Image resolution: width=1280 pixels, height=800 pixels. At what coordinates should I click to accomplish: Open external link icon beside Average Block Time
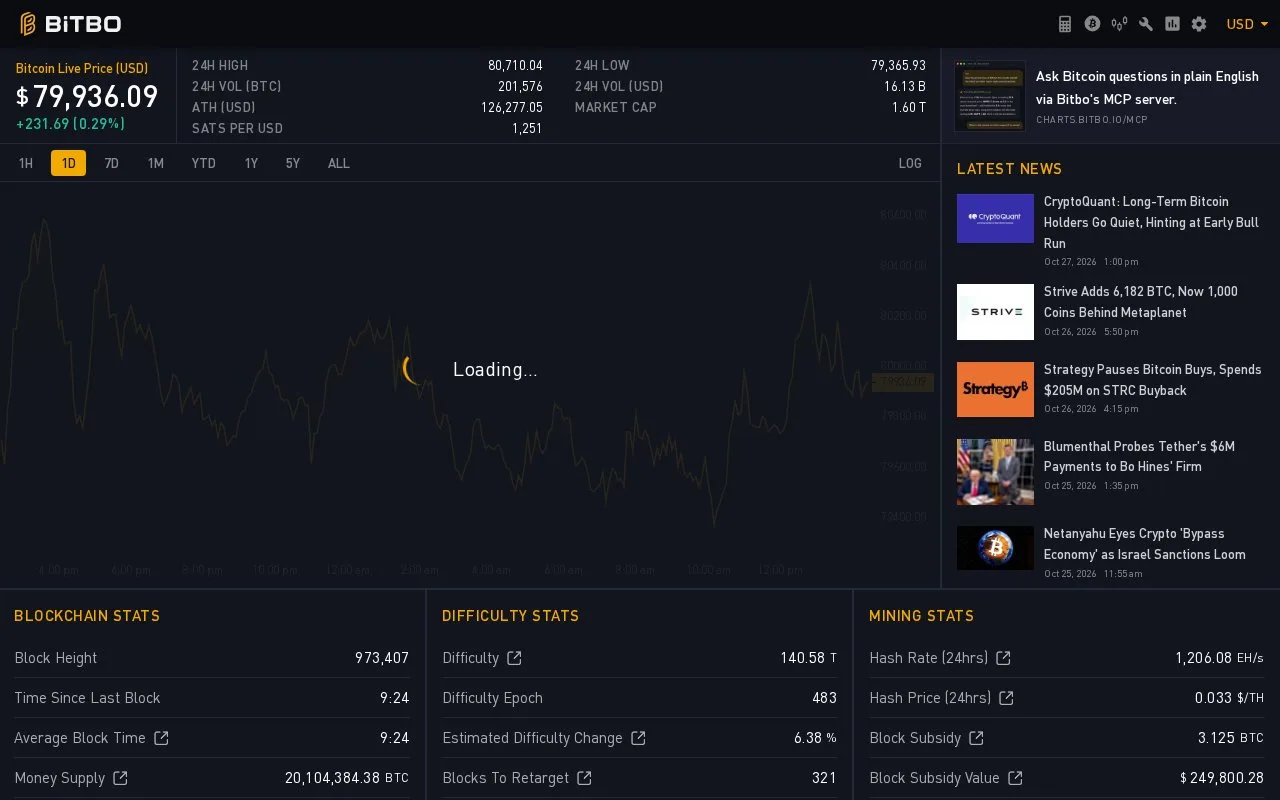pyautogui.click(x=161, y=738)
